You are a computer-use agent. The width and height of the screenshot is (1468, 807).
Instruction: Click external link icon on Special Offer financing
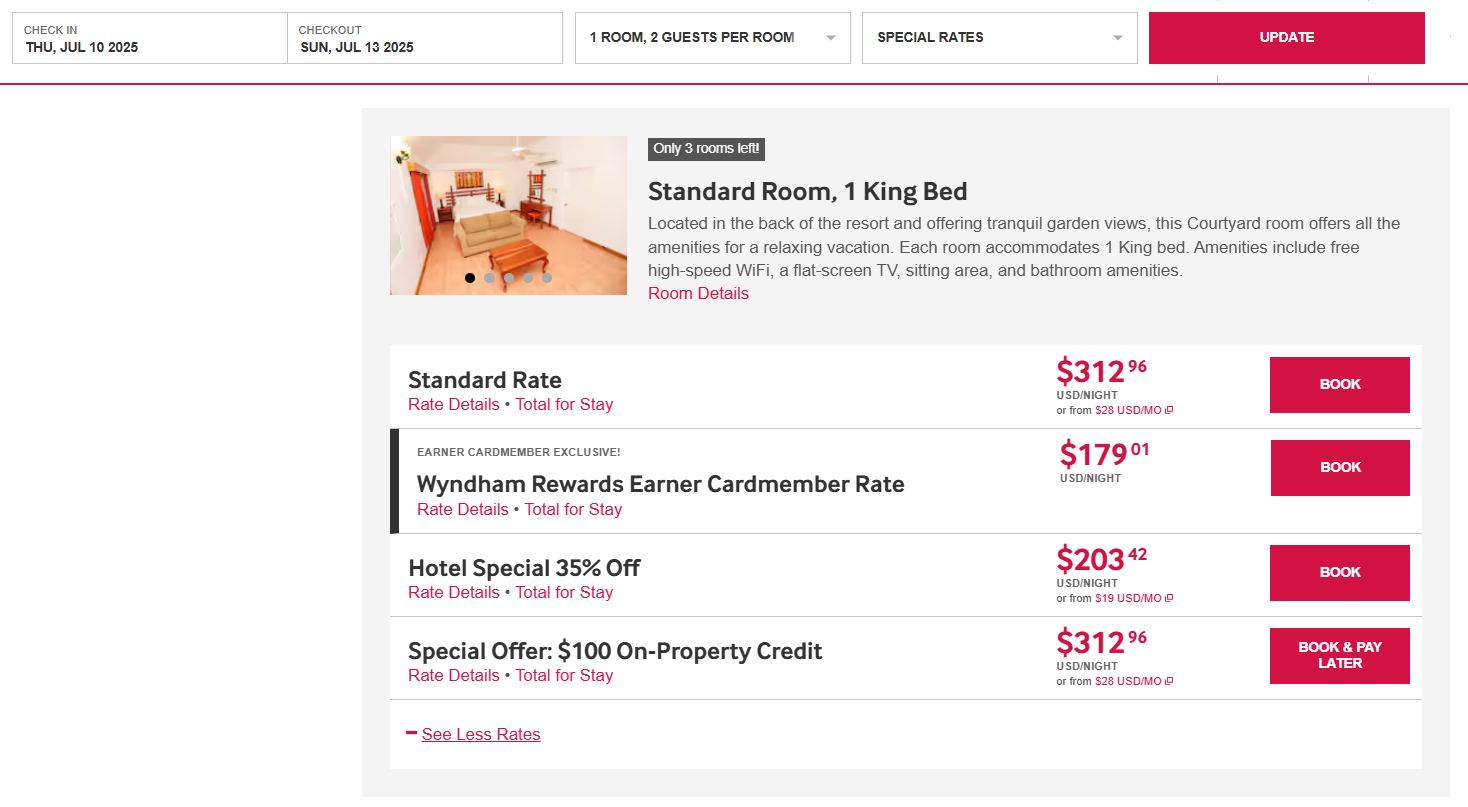1170,680
